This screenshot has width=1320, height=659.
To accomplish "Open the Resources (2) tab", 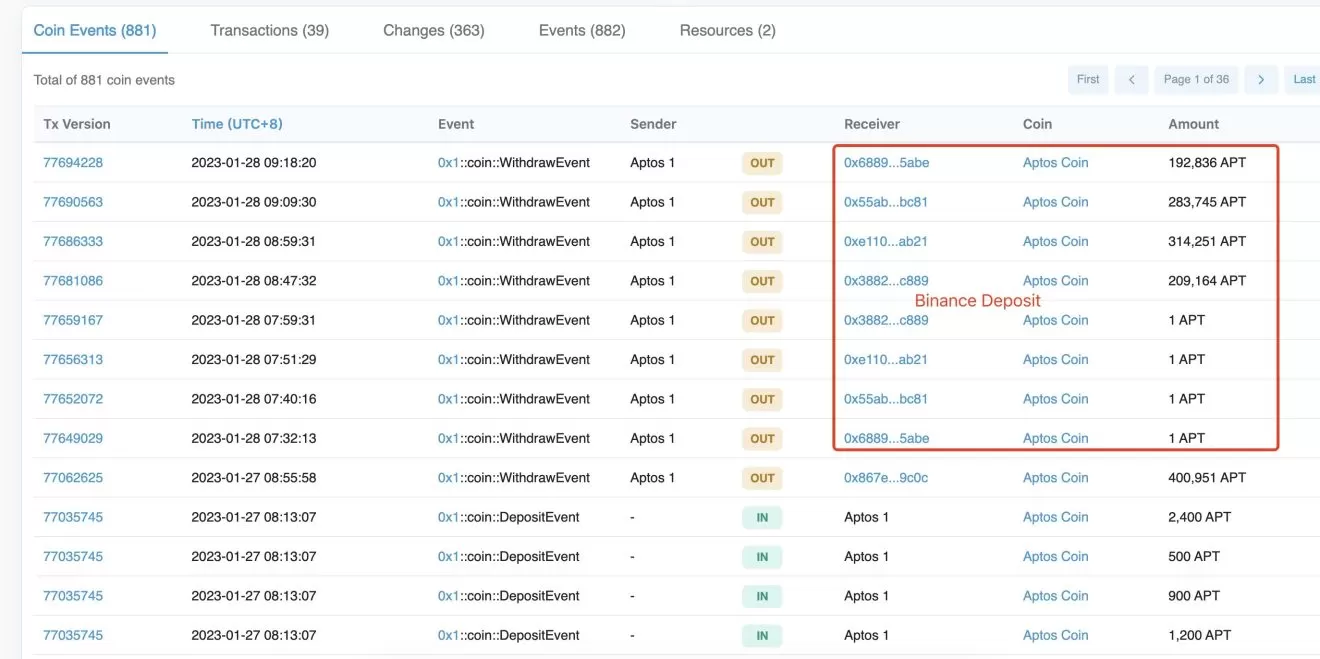I will 727,30.
